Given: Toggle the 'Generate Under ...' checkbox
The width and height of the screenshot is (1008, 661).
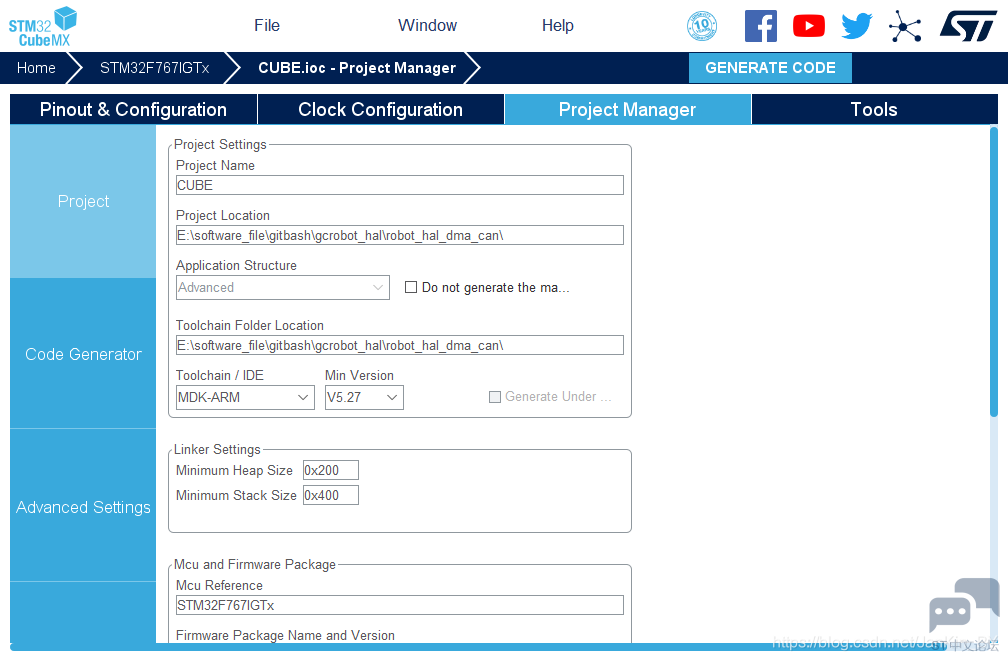Looking at the screenshot, I should pyautogui.click(x=495, y=397).
